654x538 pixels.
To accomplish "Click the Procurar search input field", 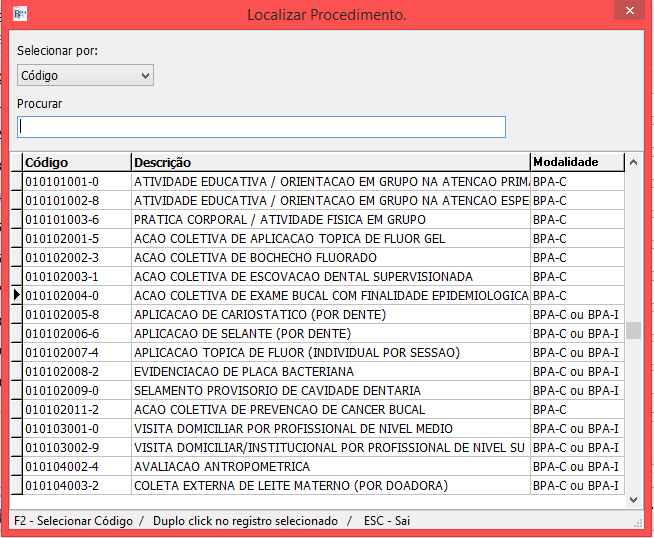I will [x=262, y=127].
